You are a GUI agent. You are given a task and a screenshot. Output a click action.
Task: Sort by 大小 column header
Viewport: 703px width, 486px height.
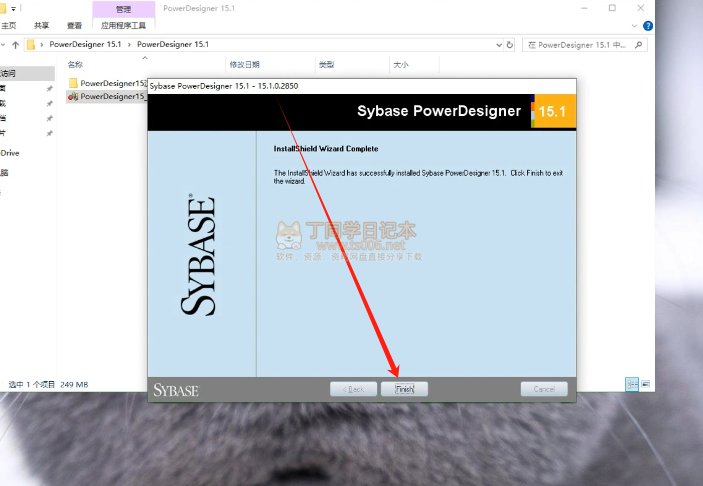click(x=401, y=64)
